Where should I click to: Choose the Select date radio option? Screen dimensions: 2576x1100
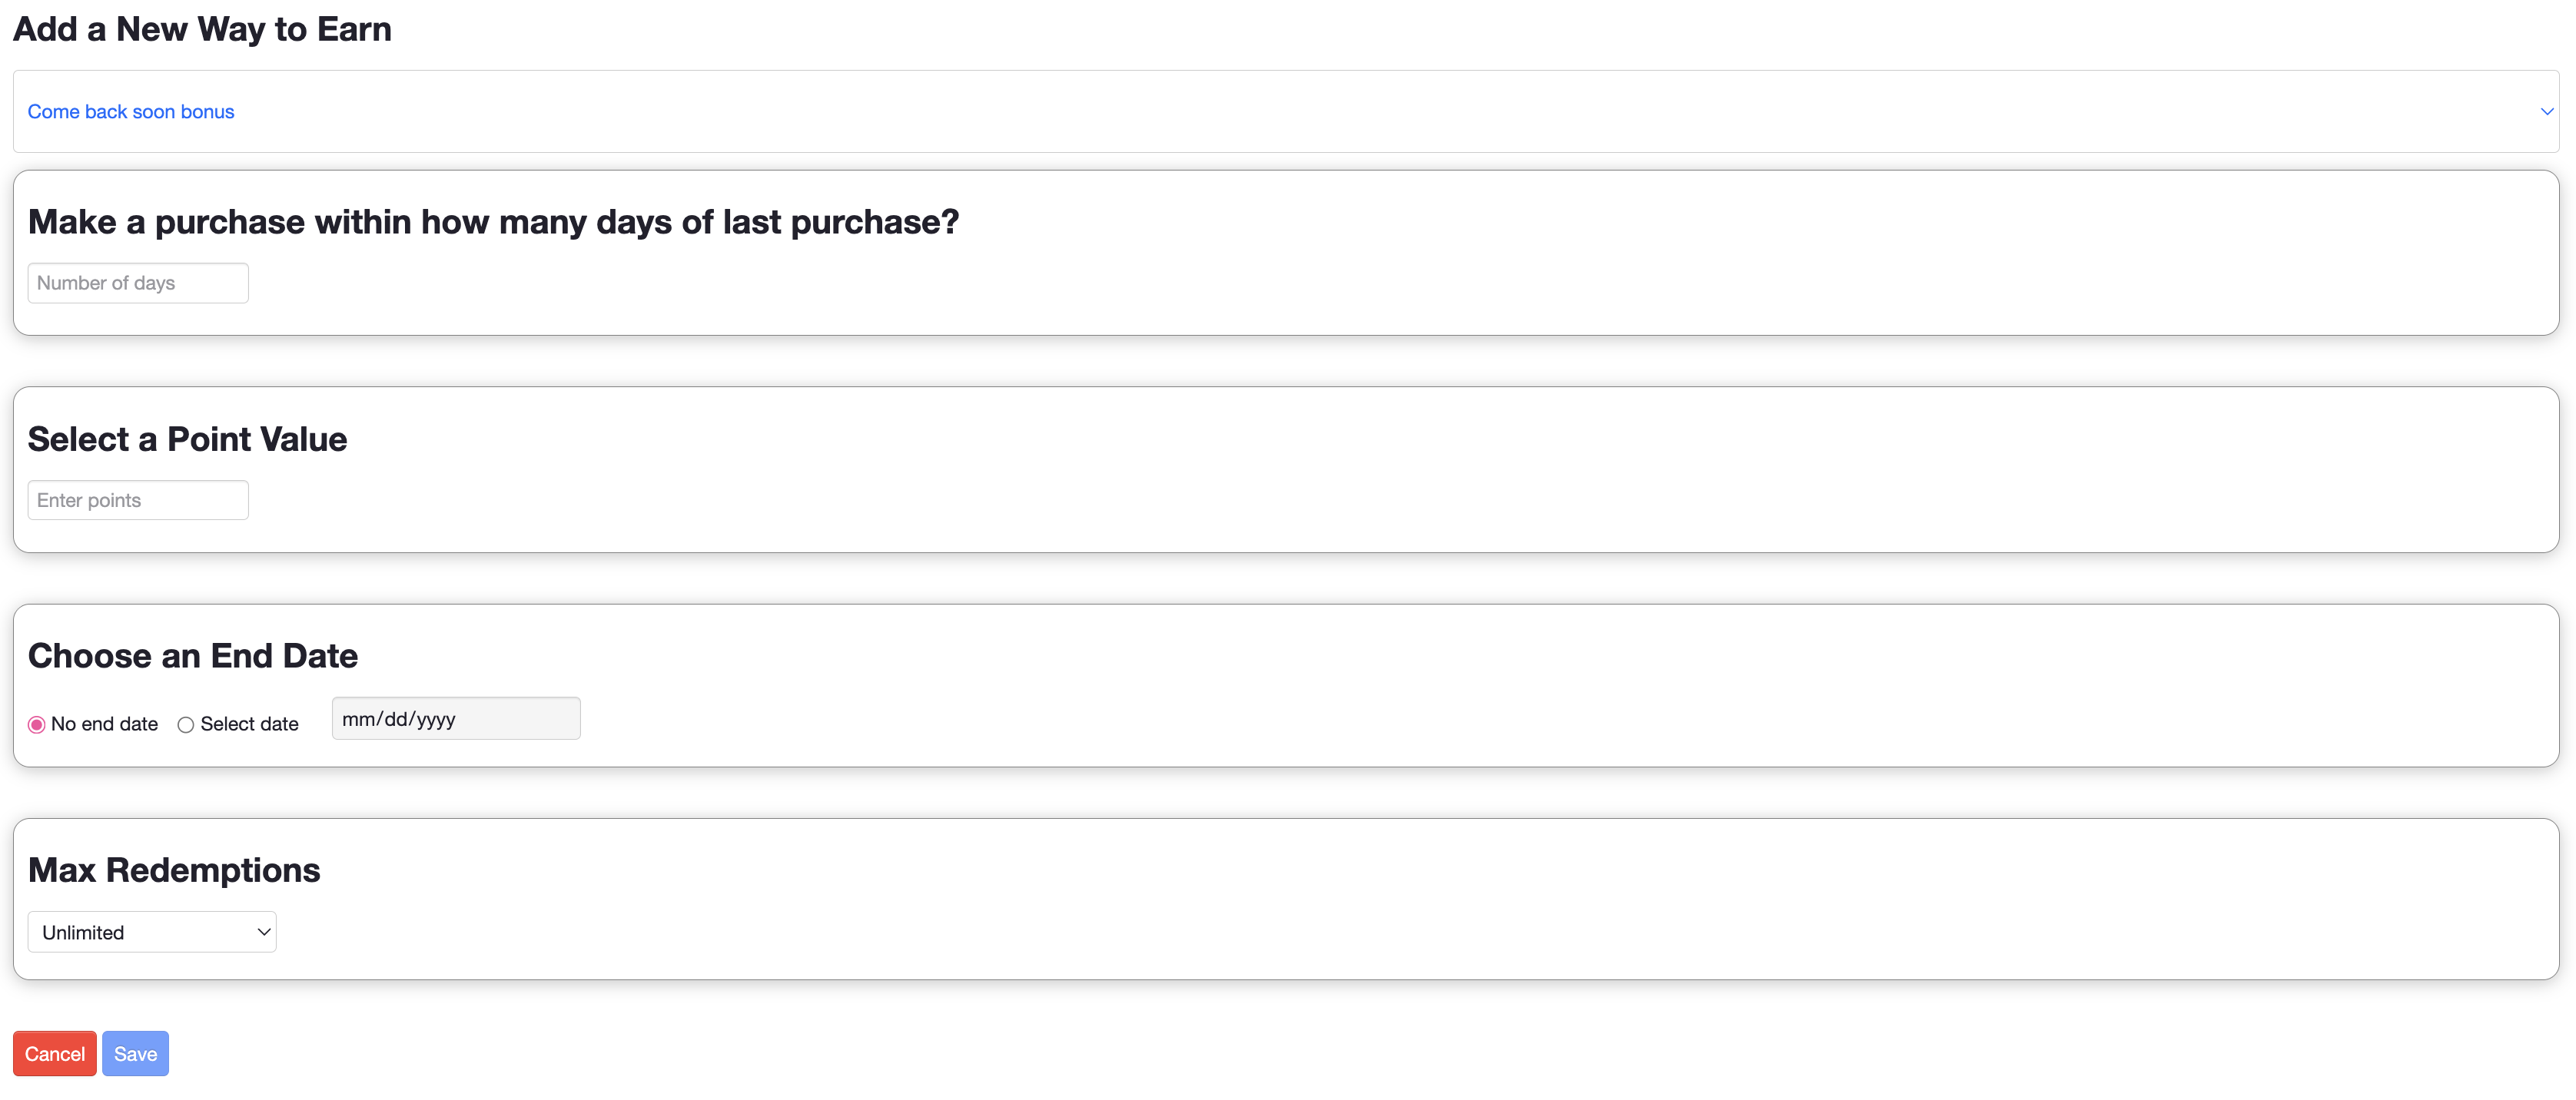(185, 724)
